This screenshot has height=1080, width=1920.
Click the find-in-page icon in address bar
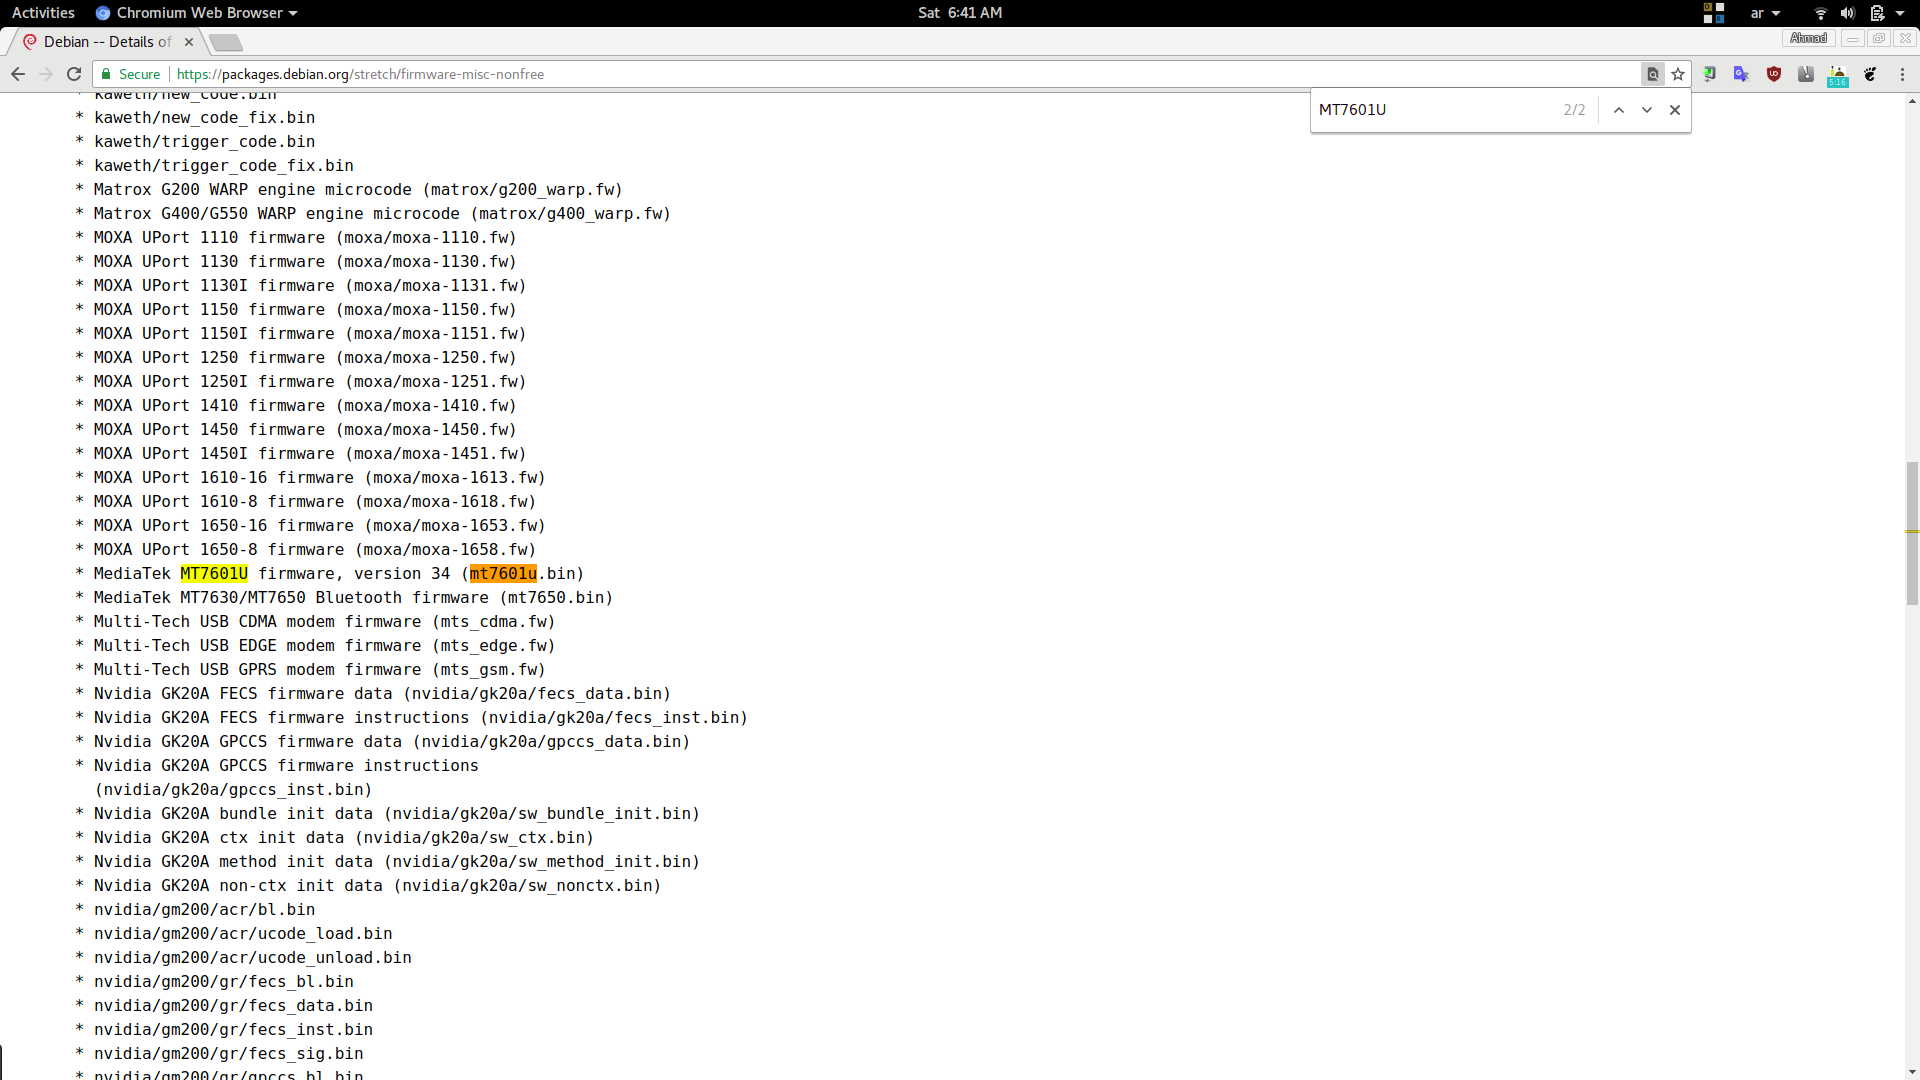point(1653,74)
